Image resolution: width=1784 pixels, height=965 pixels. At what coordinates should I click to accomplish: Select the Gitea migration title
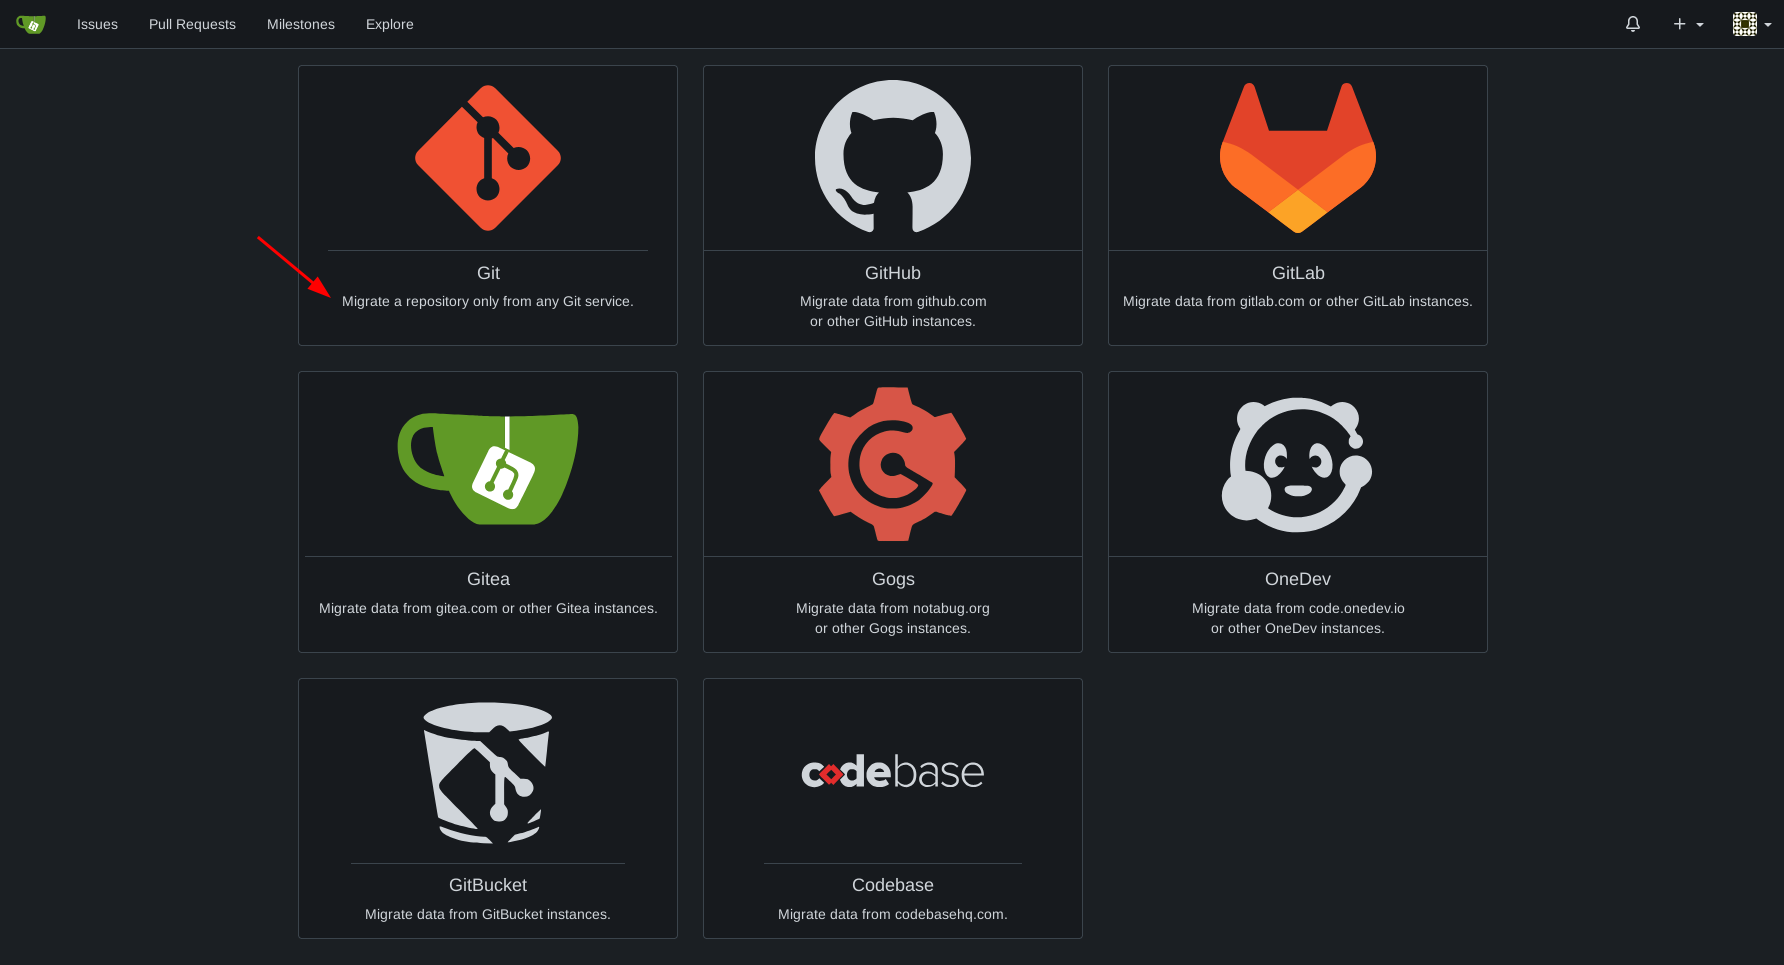(x=488, y=579)
